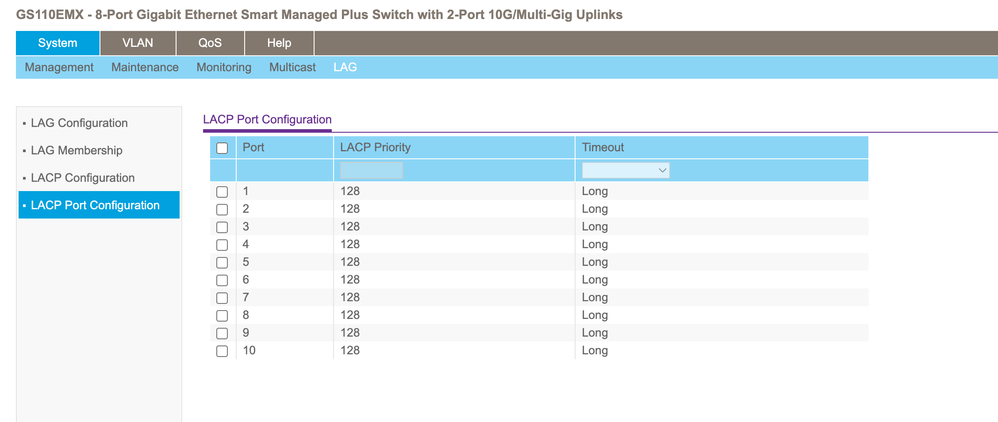Open LACP Configuration sidebar link
Screen dimensions: 998x422
(82, 178)
